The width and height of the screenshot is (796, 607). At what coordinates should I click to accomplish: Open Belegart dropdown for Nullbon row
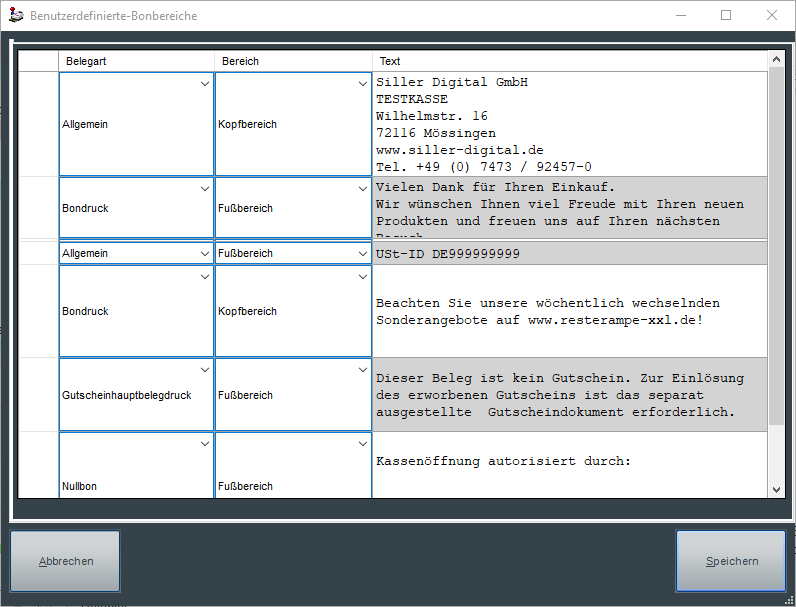click(204, 444)
